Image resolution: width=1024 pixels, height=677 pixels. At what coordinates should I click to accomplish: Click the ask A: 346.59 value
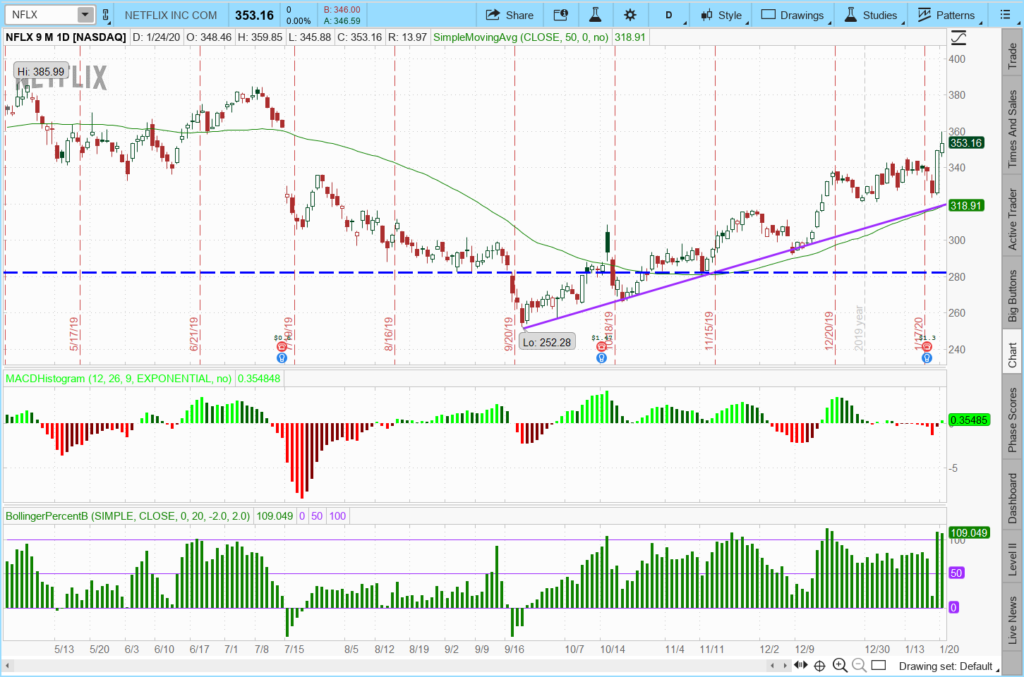342,21
